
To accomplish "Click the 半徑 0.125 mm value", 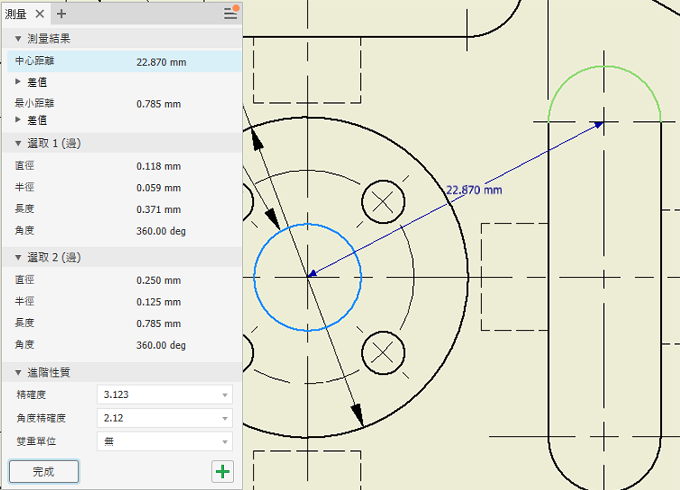I will (158, 302).
